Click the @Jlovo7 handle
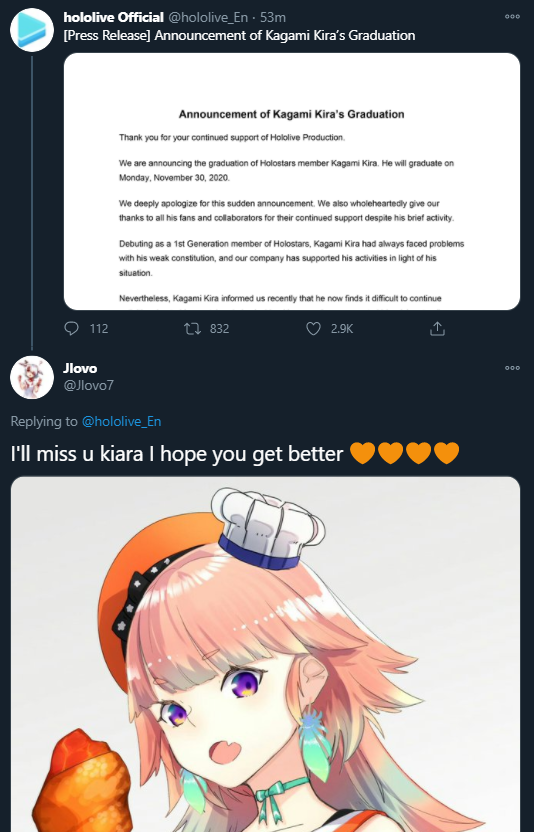The image size is (534, 832). (89, 385)
